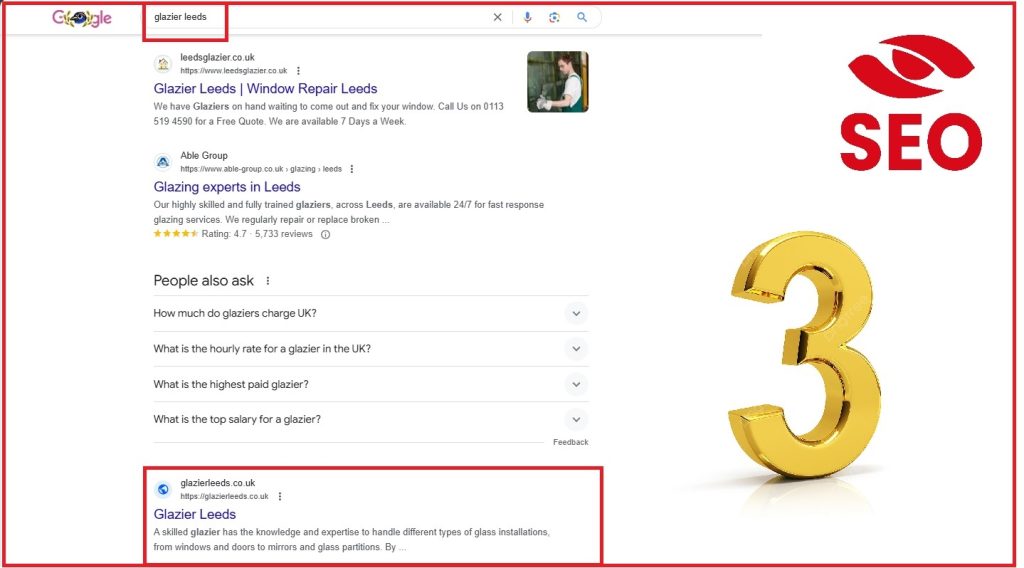Open the 'Glazier Leeds' result title link

click(195, 514)
